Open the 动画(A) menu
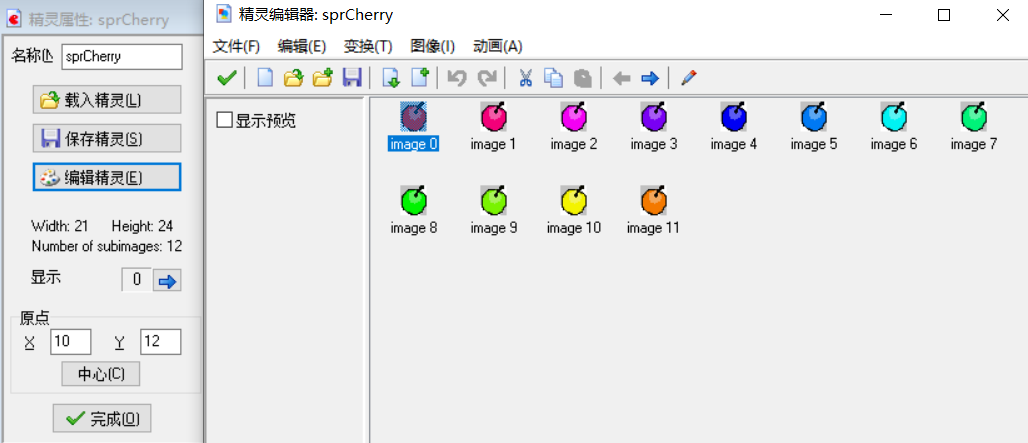Image resolution: width=1028 pixels, height=443 pixels. 498,47
